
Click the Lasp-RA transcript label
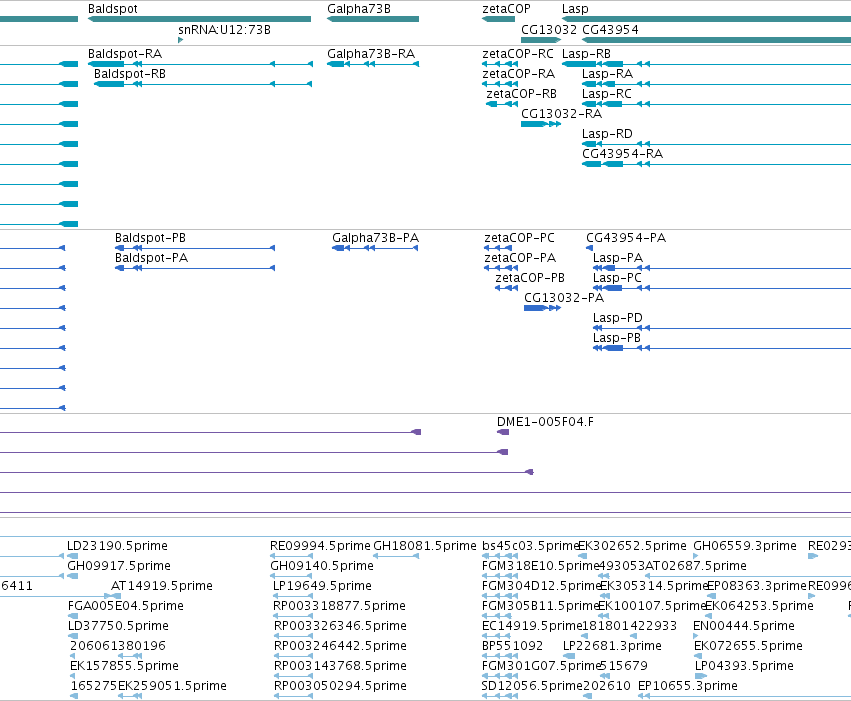pos(607,74)
